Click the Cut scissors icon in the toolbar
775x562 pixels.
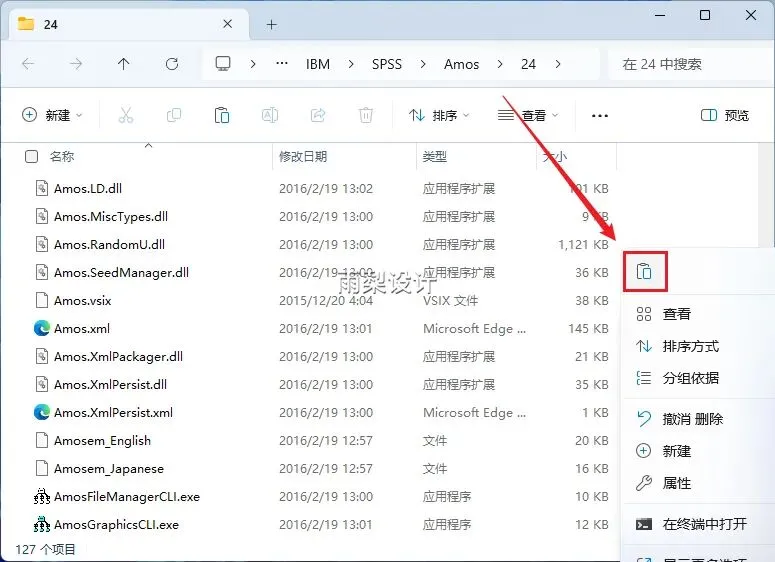point(126,115)
